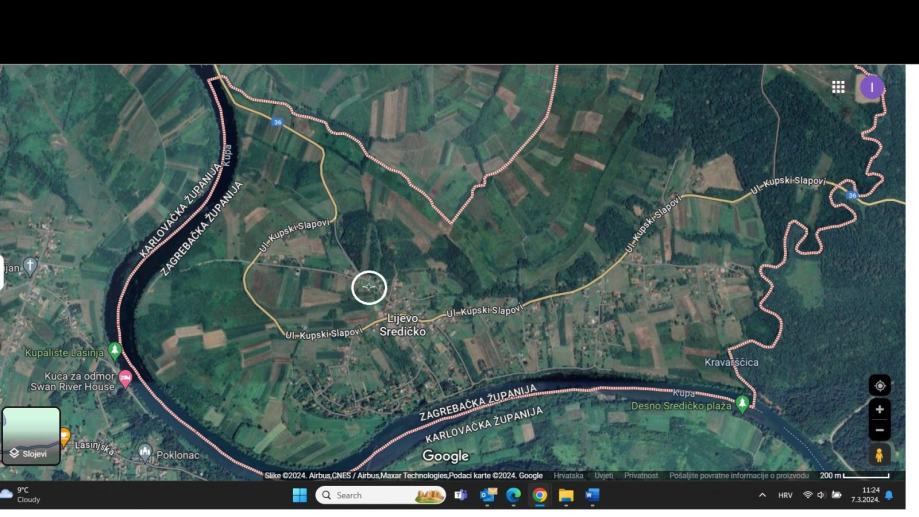
Task: Open the Uvjeti terms link
Action: click(604, 476)
